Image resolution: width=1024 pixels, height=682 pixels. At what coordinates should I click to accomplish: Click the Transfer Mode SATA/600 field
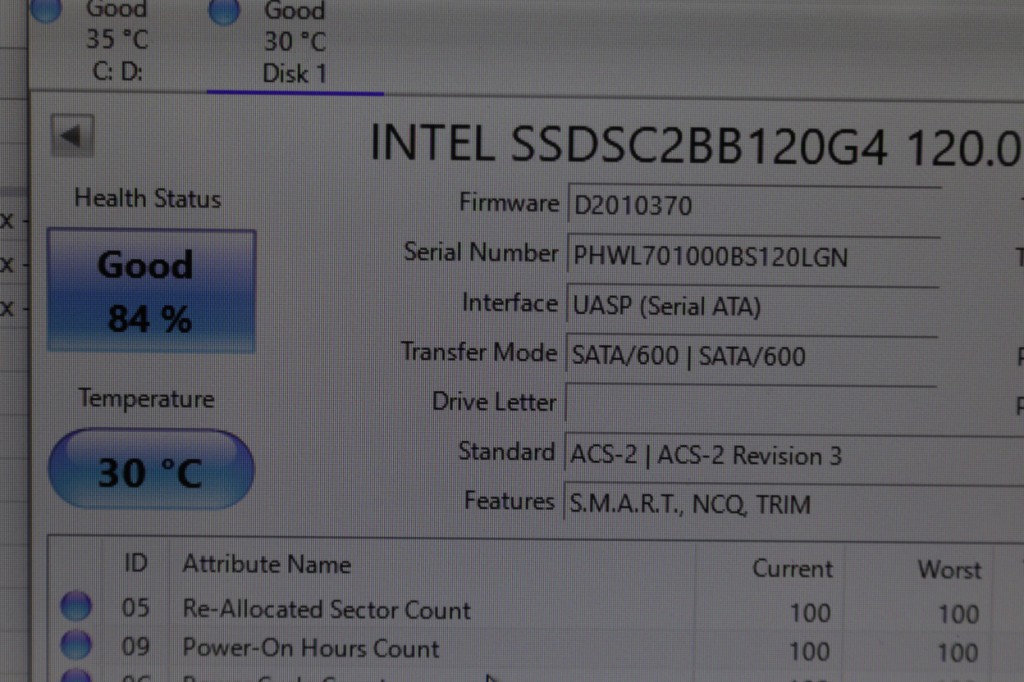[752, 355]
